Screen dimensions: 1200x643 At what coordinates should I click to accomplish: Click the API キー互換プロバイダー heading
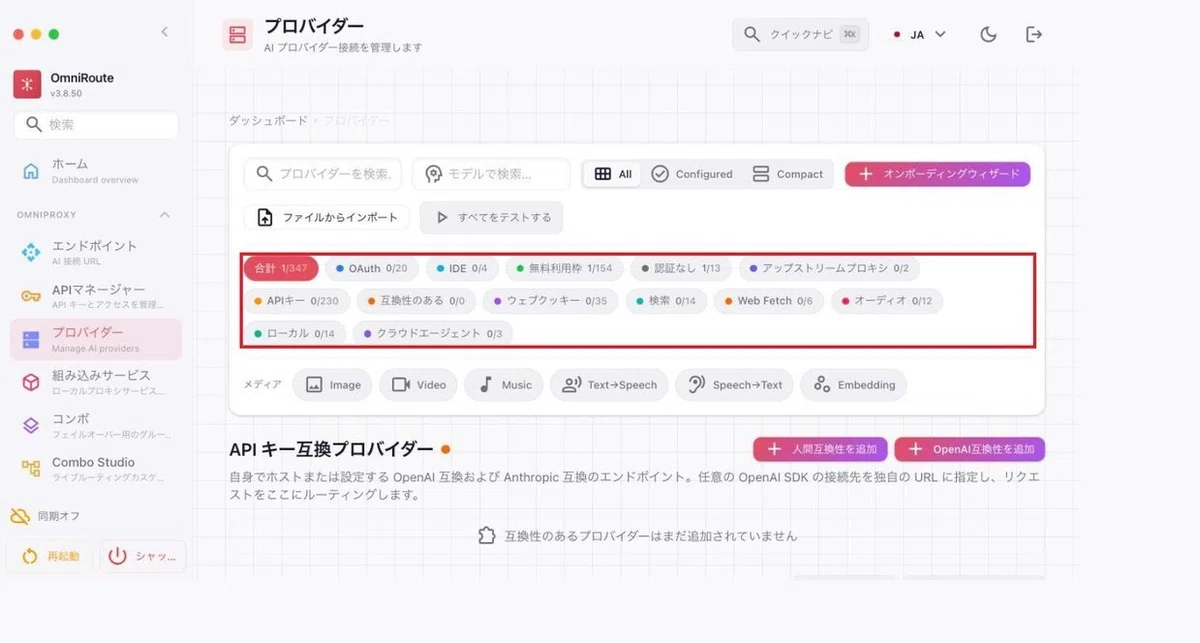click(331, 449)
